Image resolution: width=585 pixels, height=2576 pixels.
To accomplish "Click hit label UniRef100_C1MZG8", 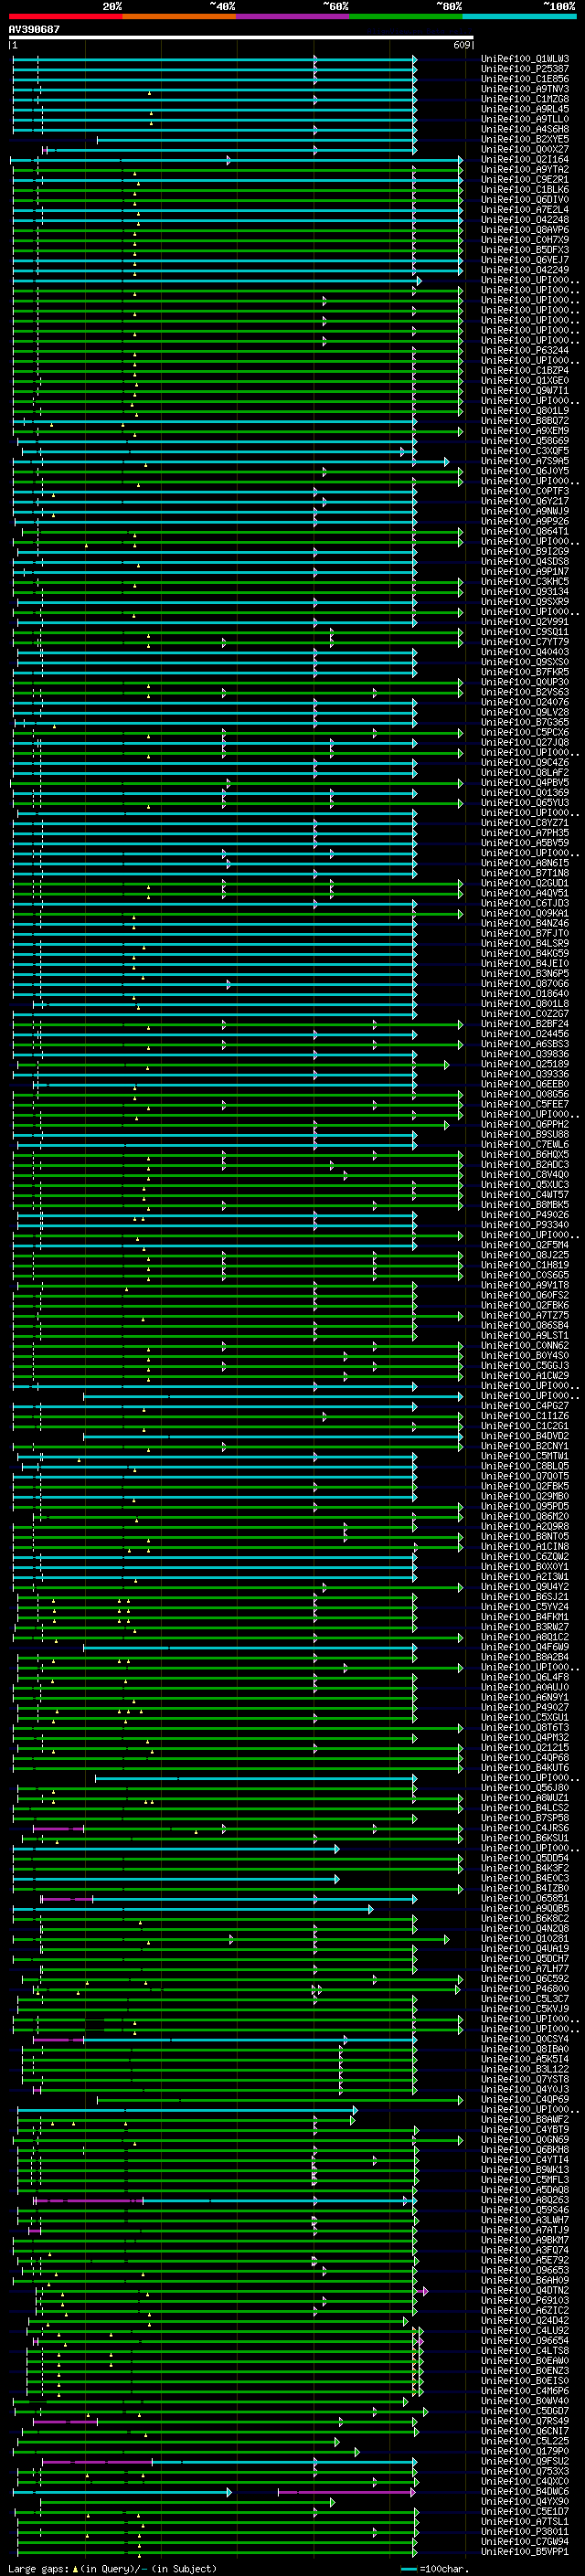I will pos(524,99).
